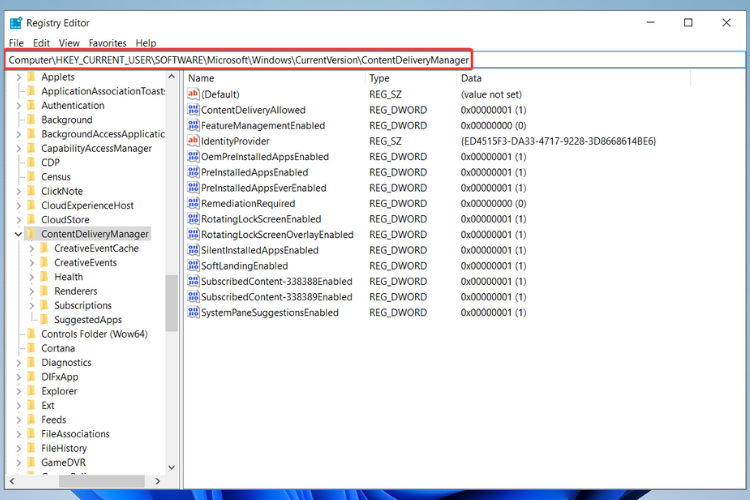This screenshot has width=750, height=500.
Task: Click the Background folder icon
Action: click(31, 120)
